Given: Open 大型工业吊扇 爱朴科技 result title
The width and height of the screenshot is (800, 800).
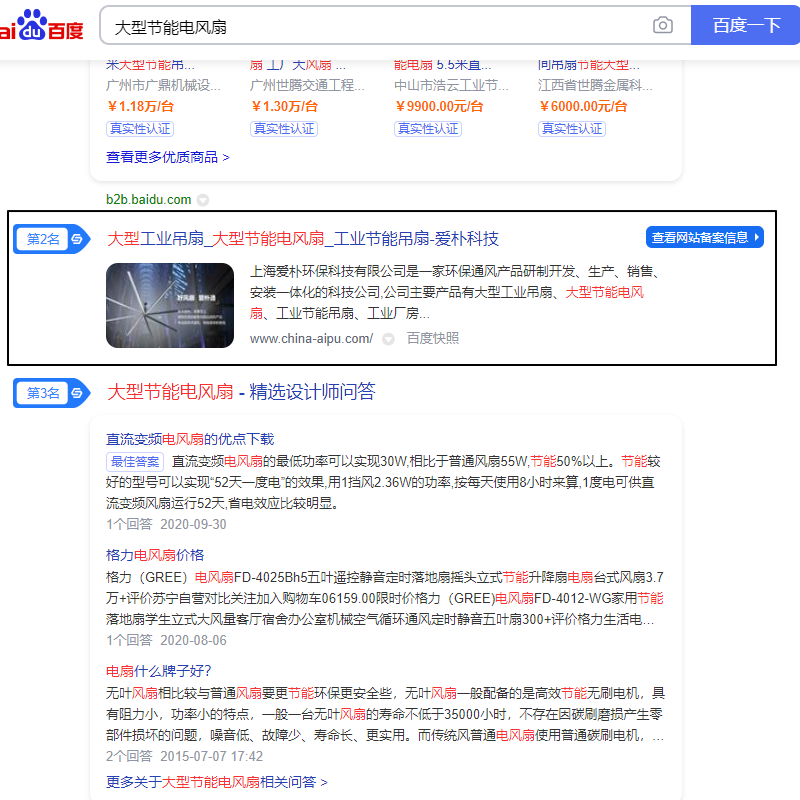Looking at the screenshot, I should [303, 239].
